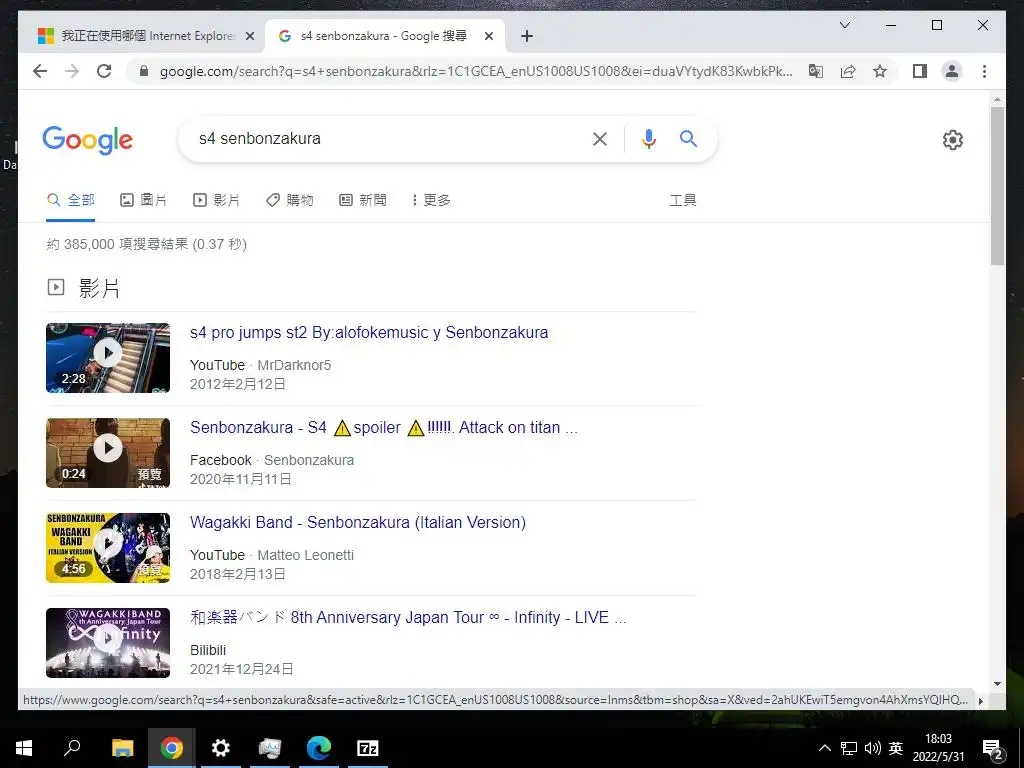Open the volume tray icon
Viewport: 1024px width, 768px height.
point(872,748)
